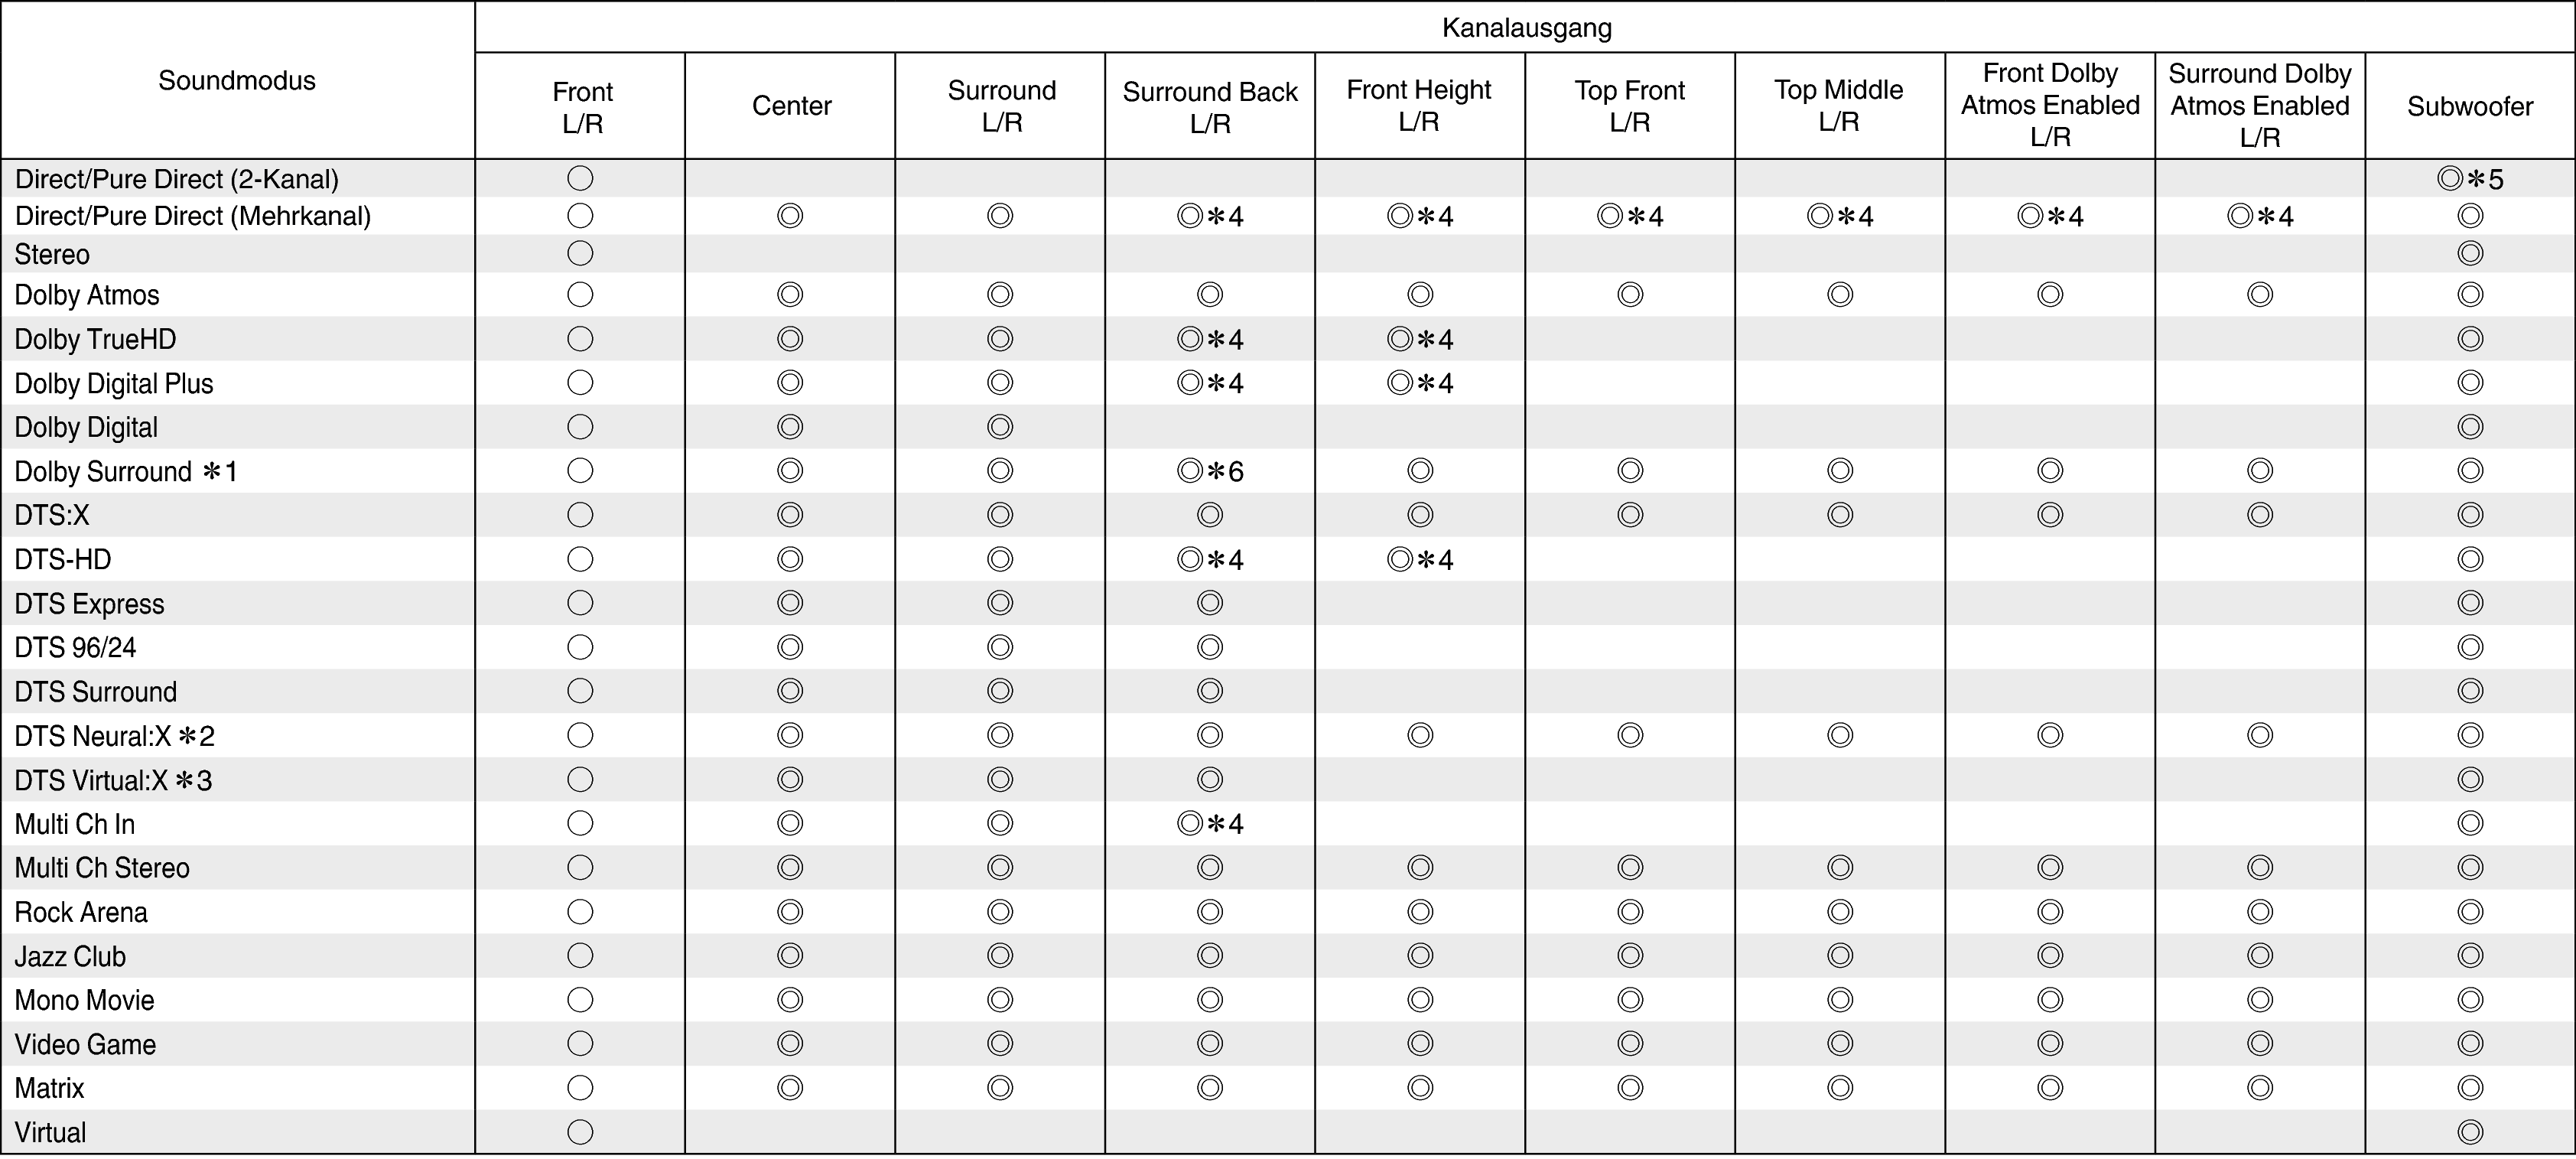This screenshot has width=2576, height=1159.
Task: Click the Top Middle L/R column header
Action: 1838,105
